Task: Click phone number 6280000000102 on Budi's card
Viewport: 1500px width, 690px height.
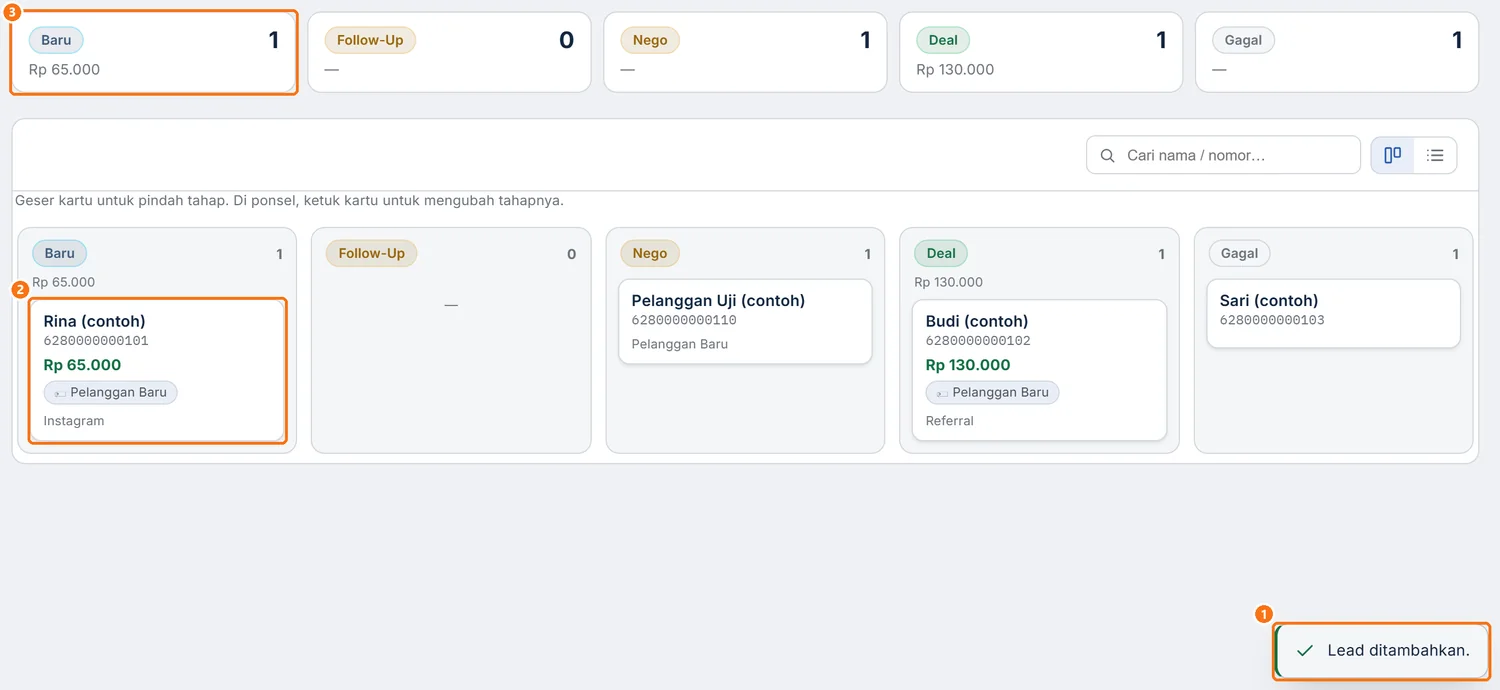Action: pyautogui.click(x=978, y=341)
